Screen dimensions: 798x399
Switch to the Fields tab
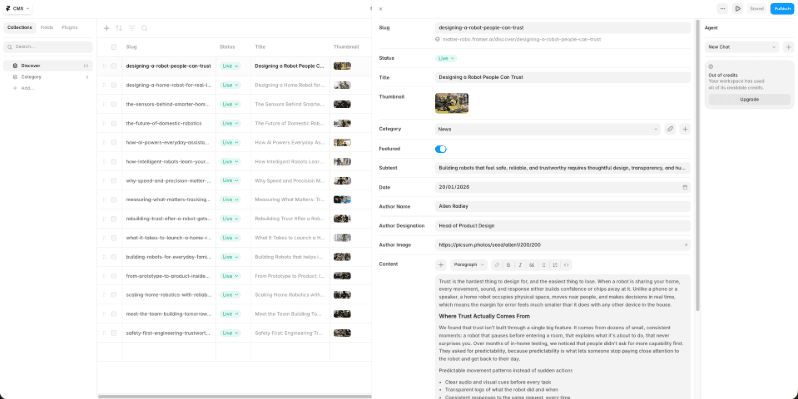pos(47,27)
